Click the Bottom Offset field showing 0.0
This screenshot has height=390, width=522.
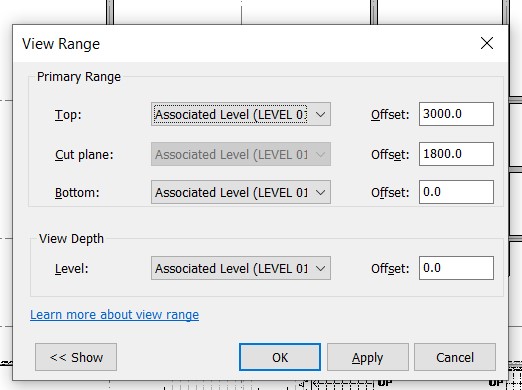456,192
